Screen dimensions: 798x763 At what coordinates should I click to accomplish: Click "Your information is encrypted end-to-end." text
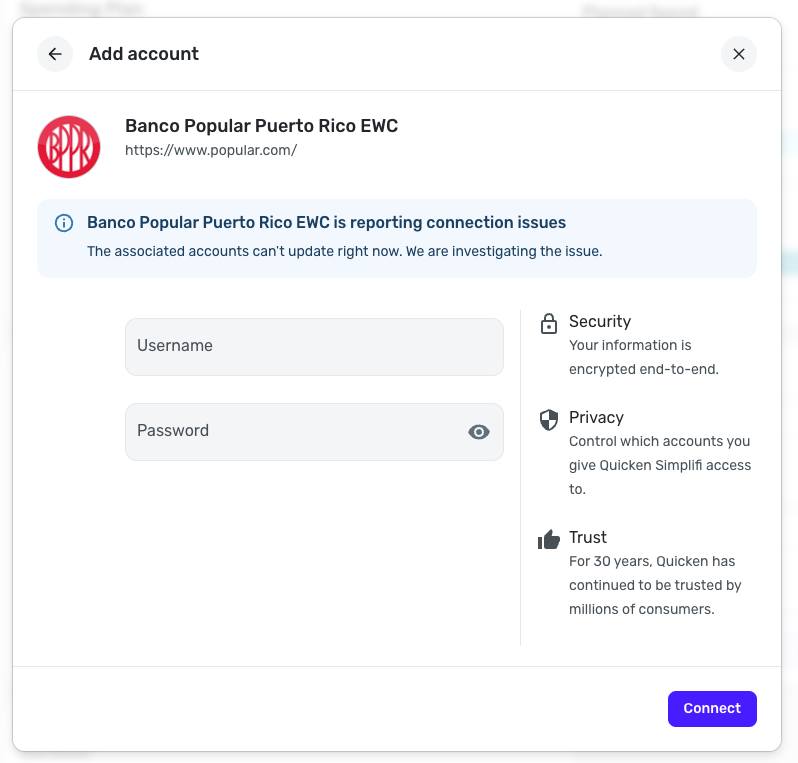tap(644, 357)
